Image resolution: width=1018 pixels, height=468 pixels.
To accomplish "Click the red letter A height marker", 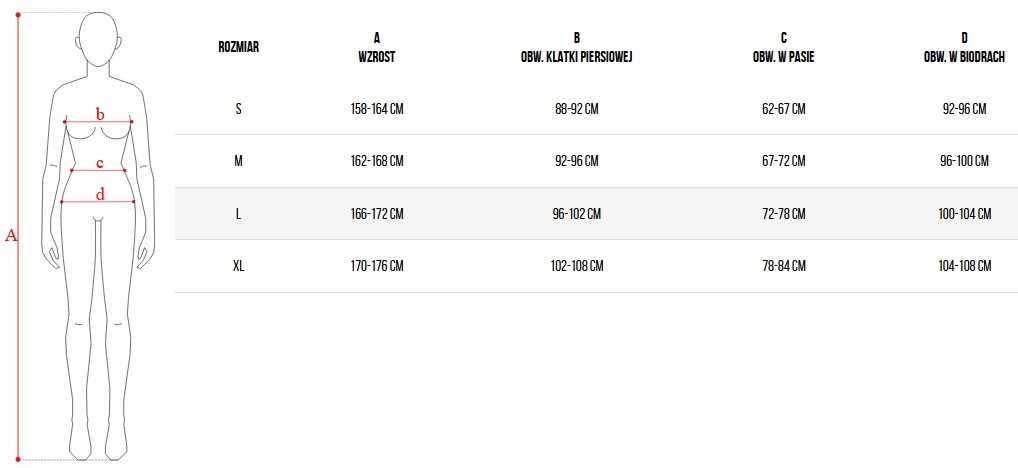I will pyautogui.click(x=12, y=236).
